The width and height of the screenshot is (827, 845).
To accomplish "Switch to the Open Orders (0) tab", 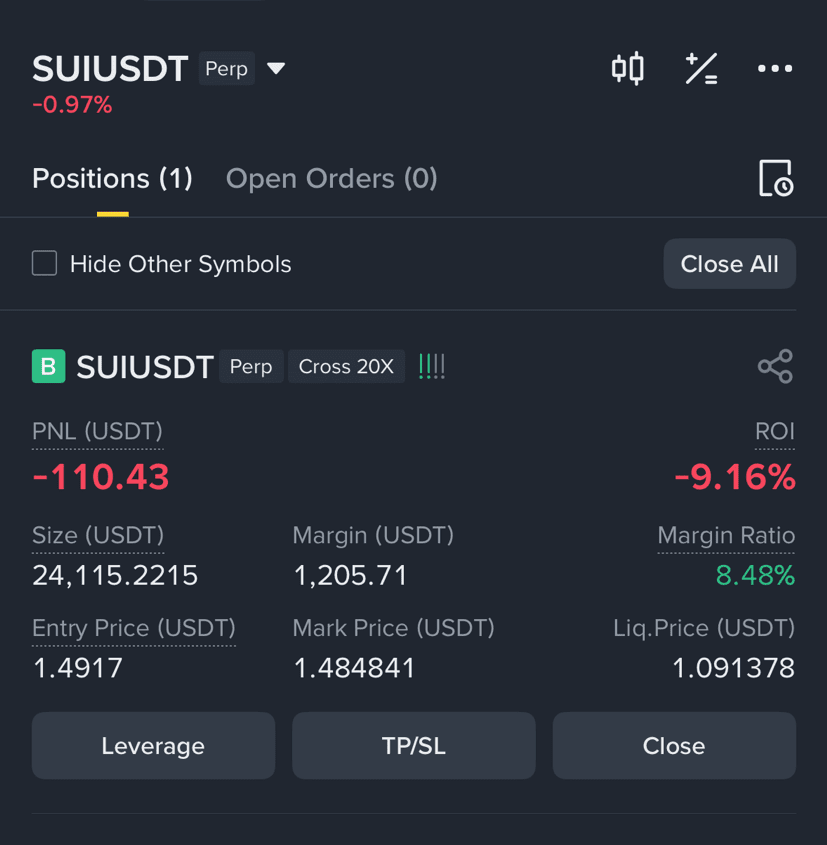I will point(331,178).
